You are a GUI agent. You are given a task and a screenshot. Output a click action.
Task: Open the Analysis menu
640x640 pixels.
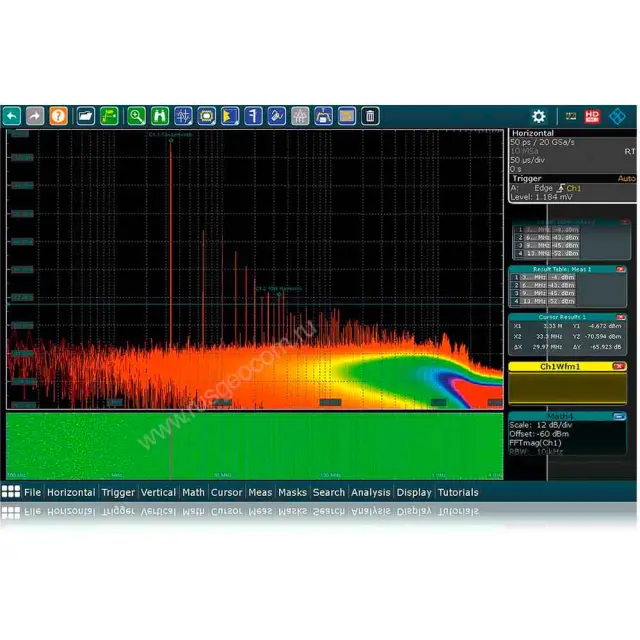coord(370,492)
